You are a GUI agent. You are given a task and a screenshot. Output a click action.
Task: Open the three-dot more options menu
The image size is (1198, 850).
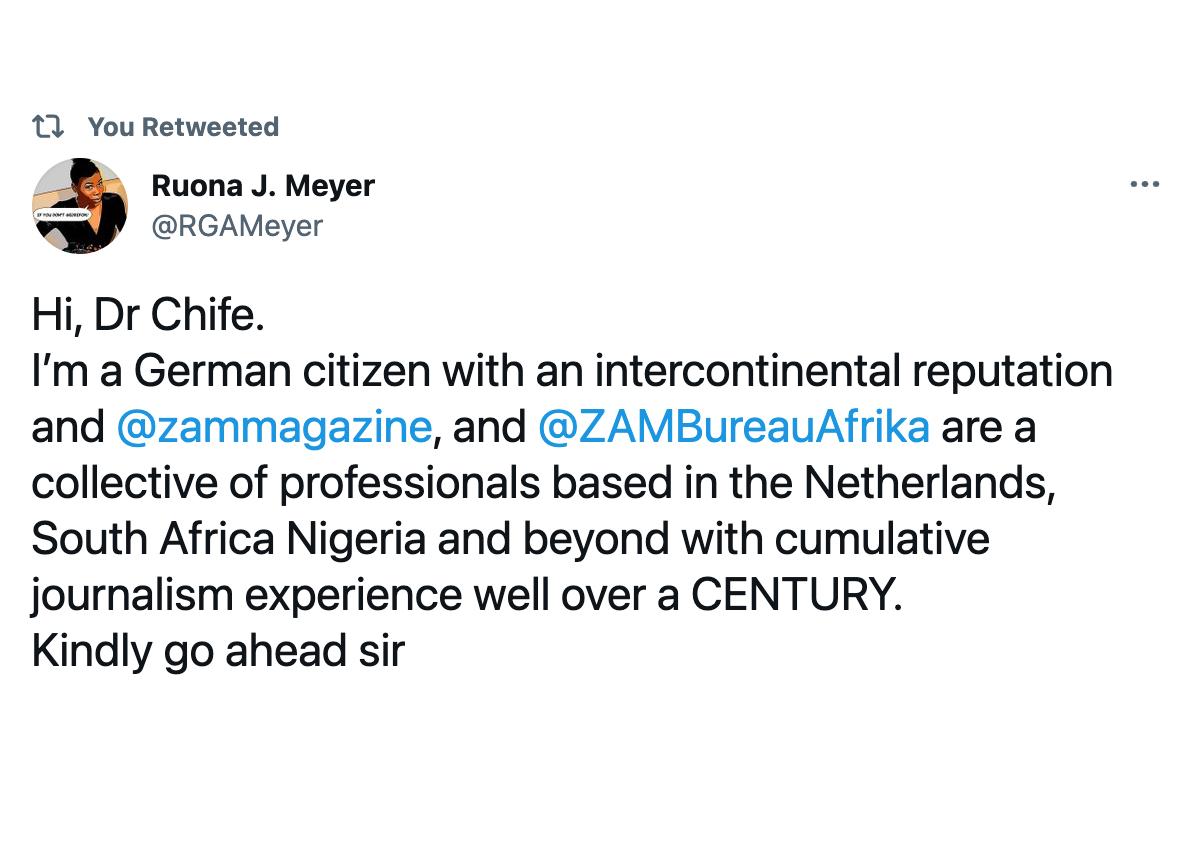pyautogui.click(x=1144, y=184)
